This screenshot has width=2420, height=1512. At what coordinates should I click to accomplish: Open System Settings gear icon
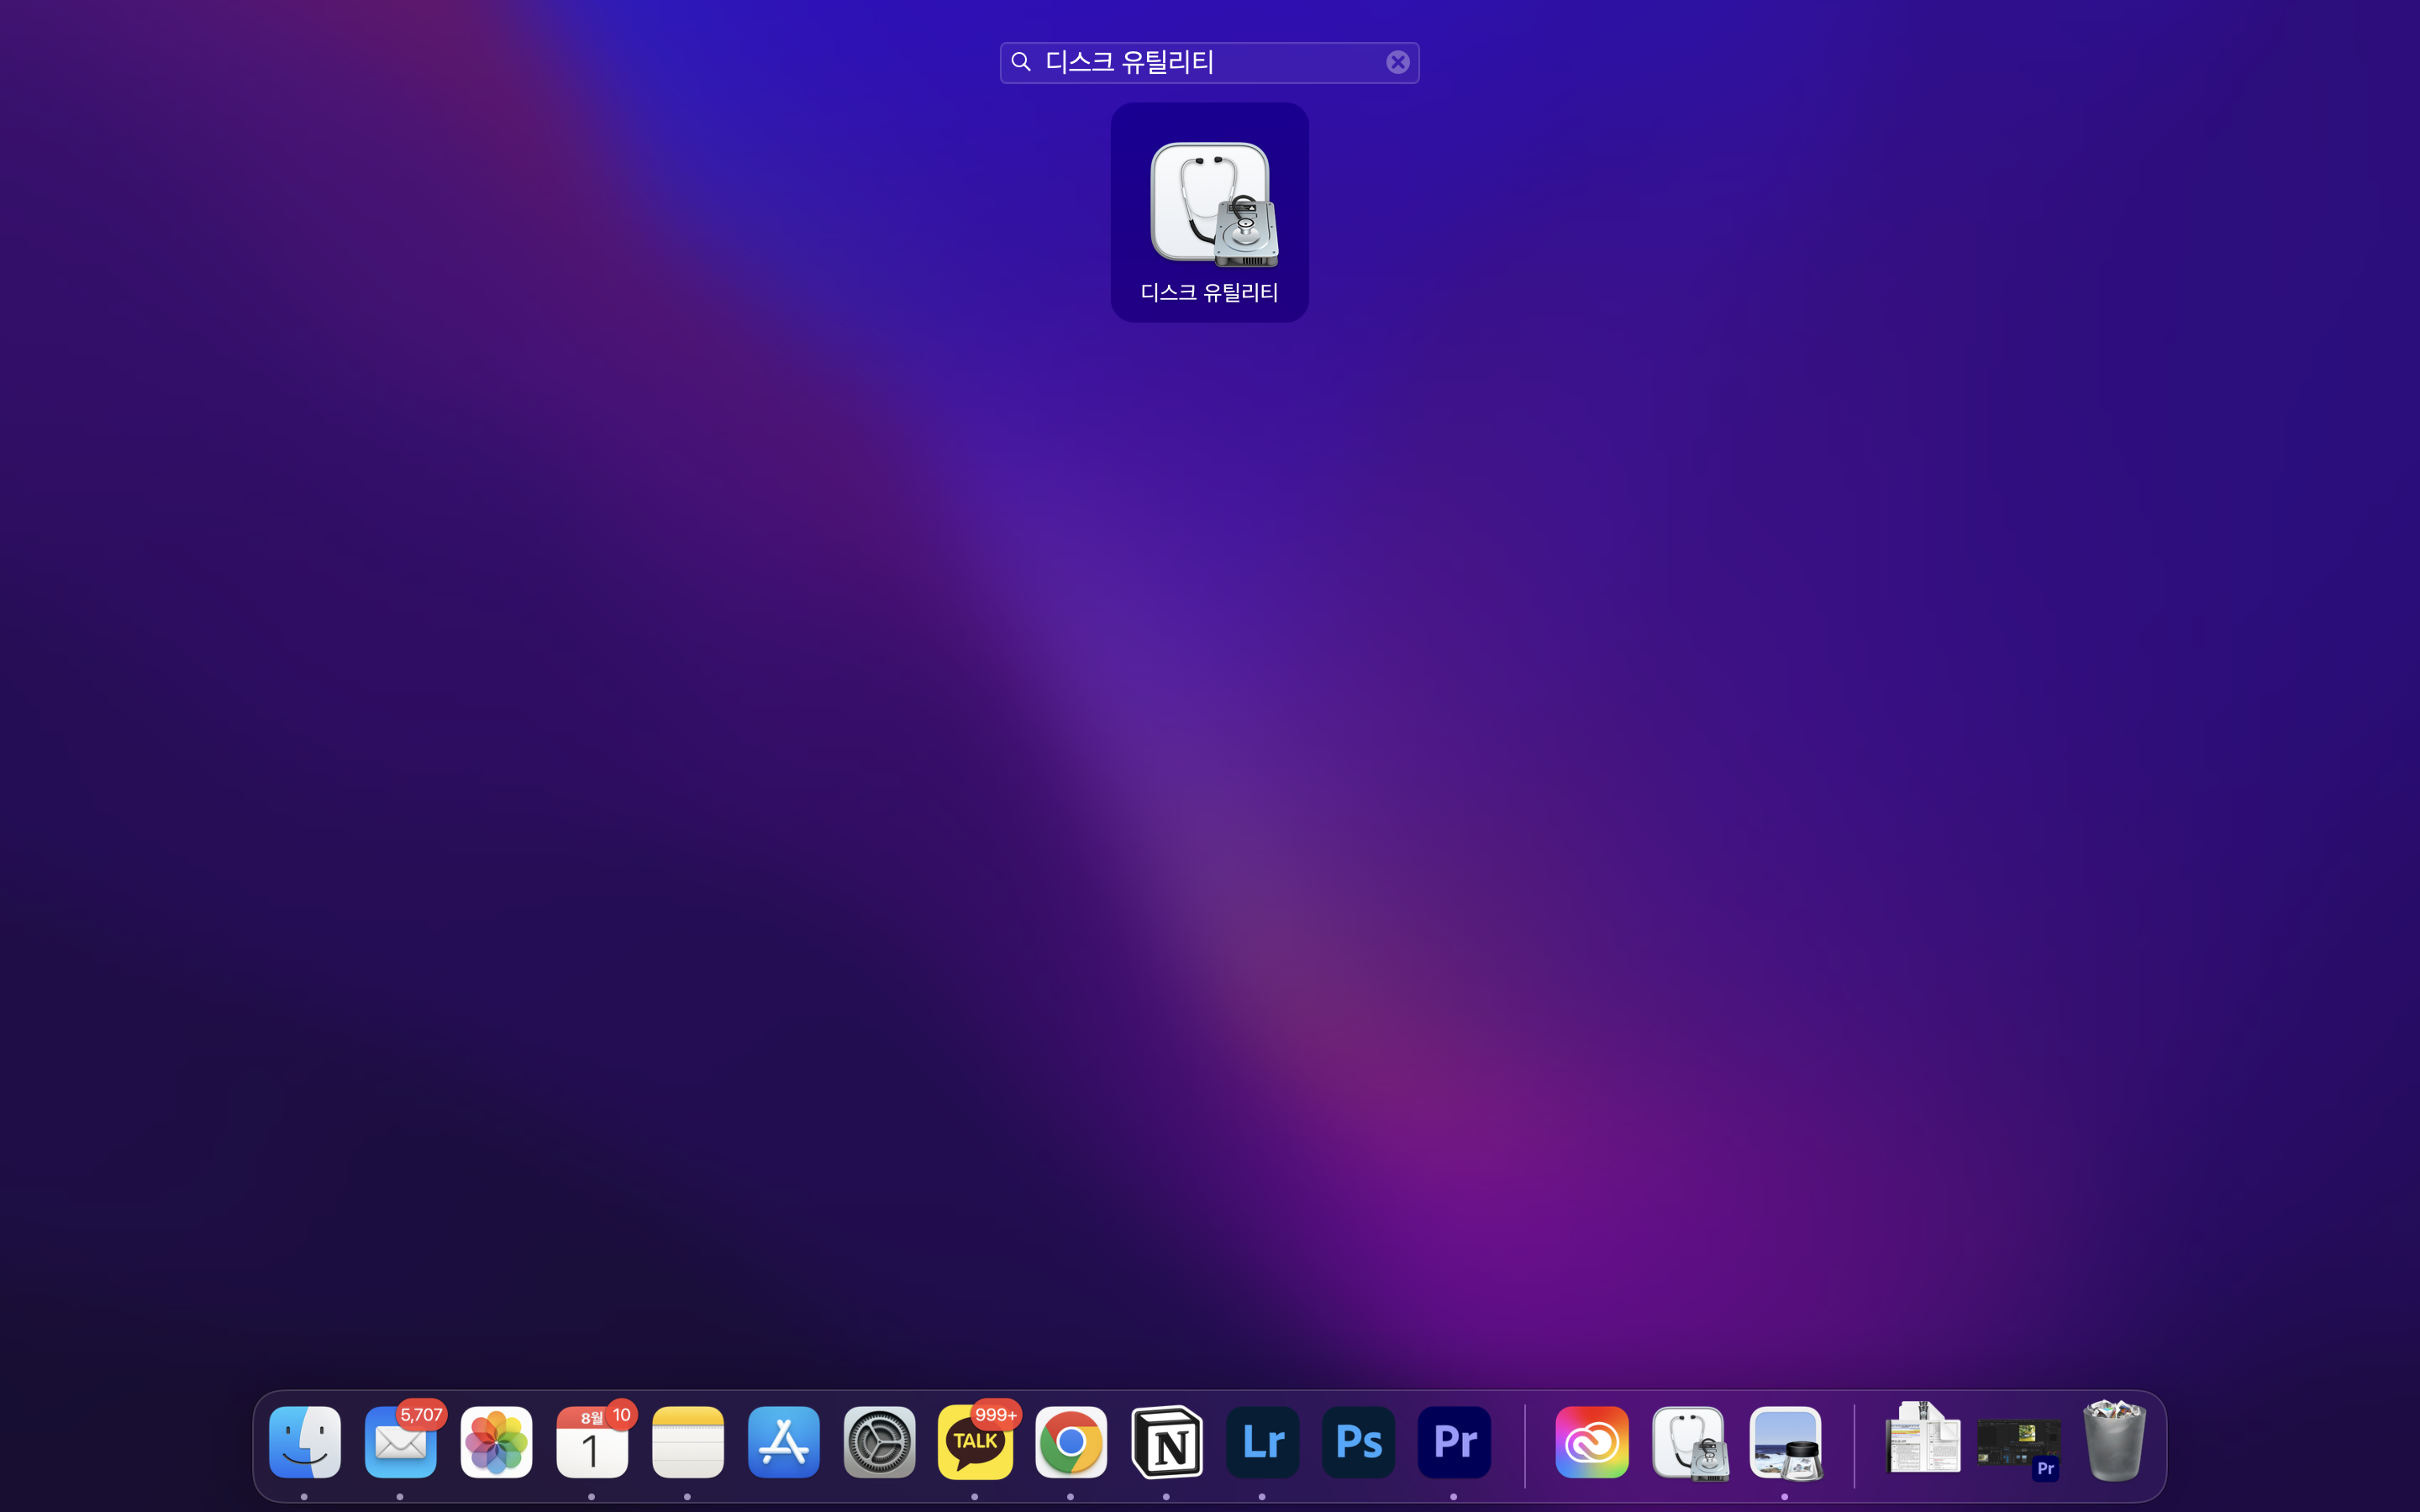pos(879,1442)
